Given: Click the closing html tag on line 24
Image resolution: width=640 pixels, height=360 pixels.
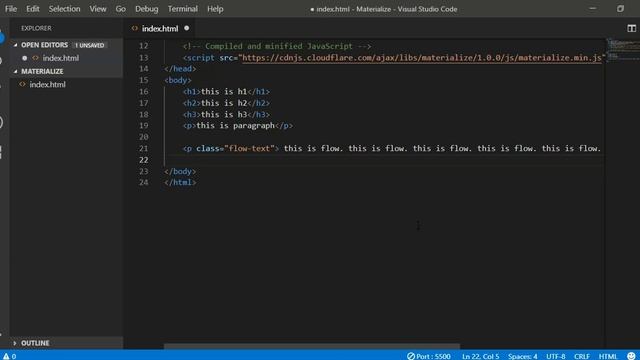Looking at the screenshot, I should pos(180,182).
